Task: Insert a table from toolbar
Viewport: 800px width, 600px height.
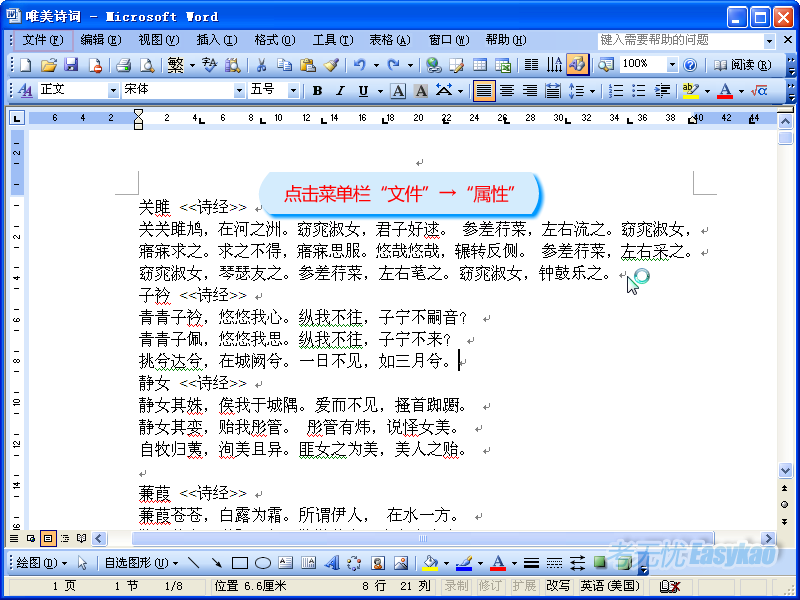Action: pos(480,65)
